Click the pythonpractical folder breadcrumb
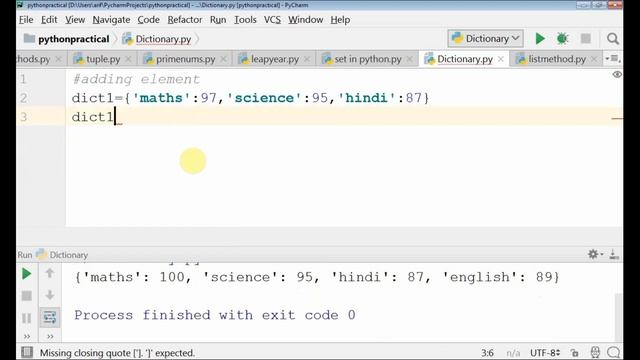 tap(67, 39)
